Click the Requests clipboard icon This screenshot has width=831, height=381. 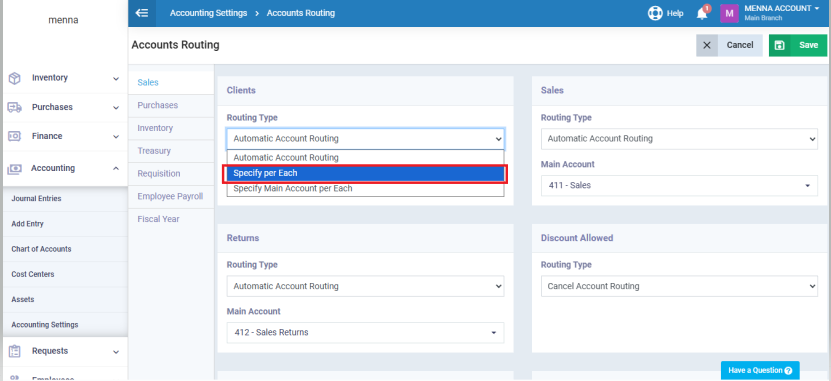(14, 351)
